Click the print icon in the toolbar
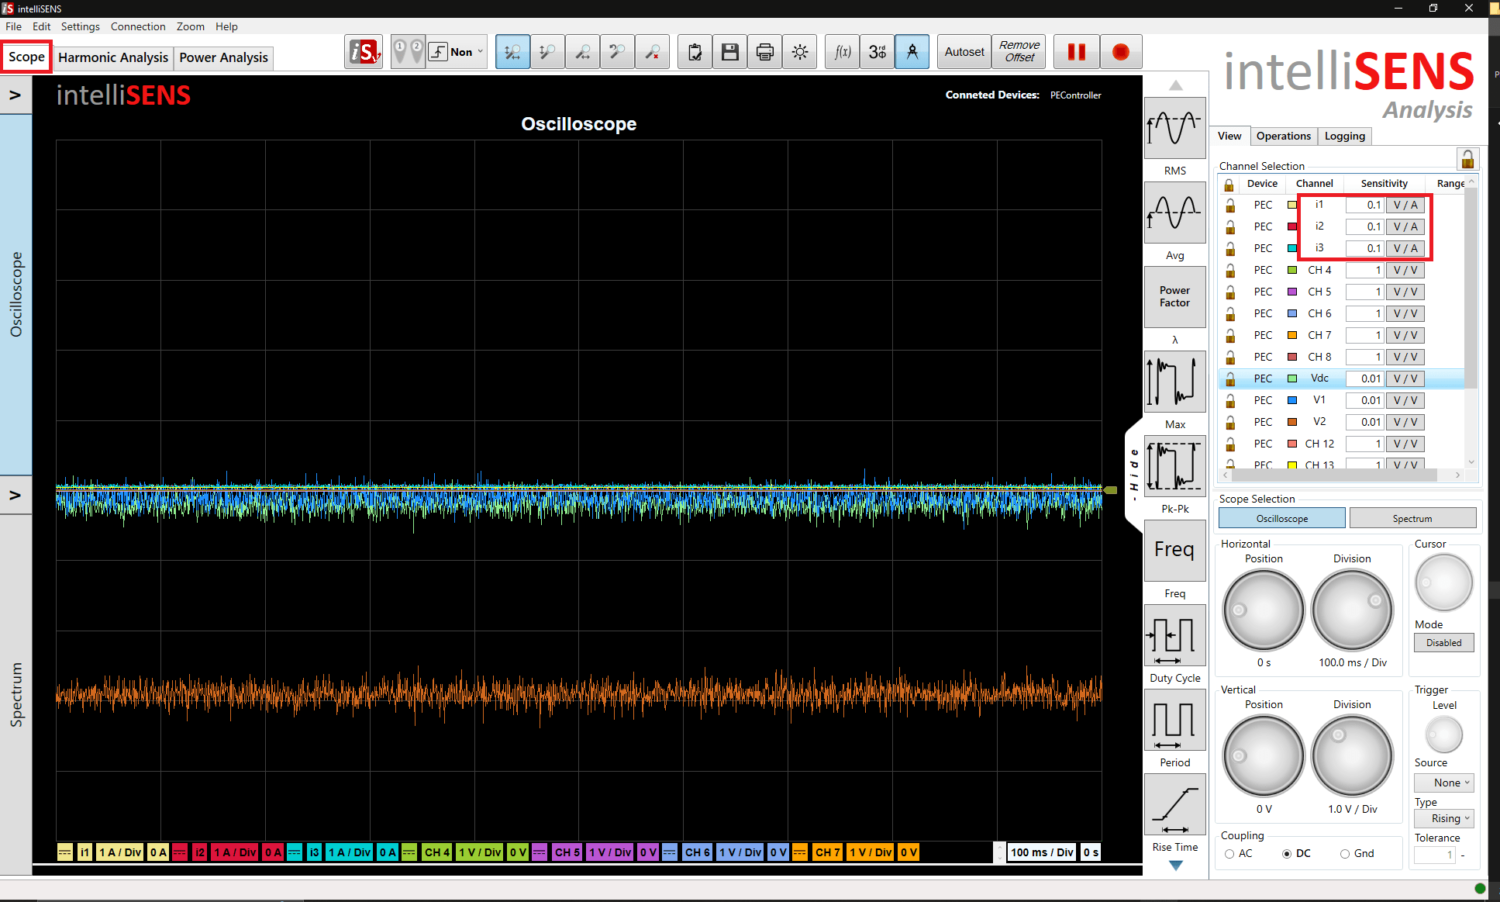Viewport: 1500px width, 902px height. point(765,51)
